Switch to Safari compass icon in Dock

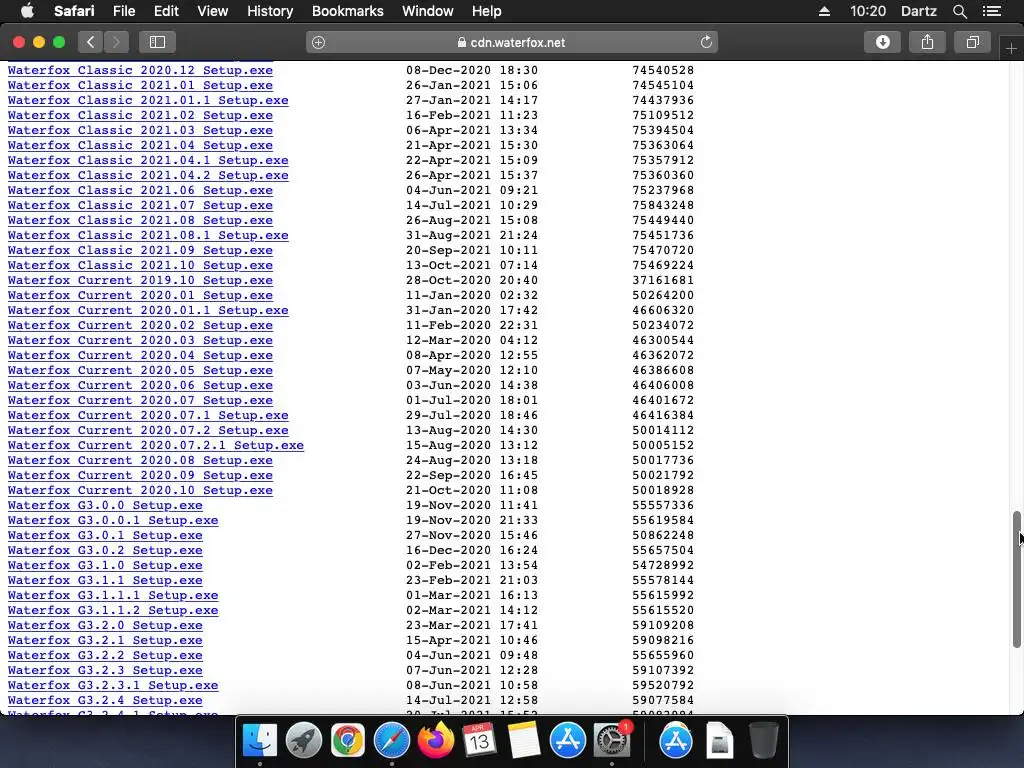tap(392, 741)
